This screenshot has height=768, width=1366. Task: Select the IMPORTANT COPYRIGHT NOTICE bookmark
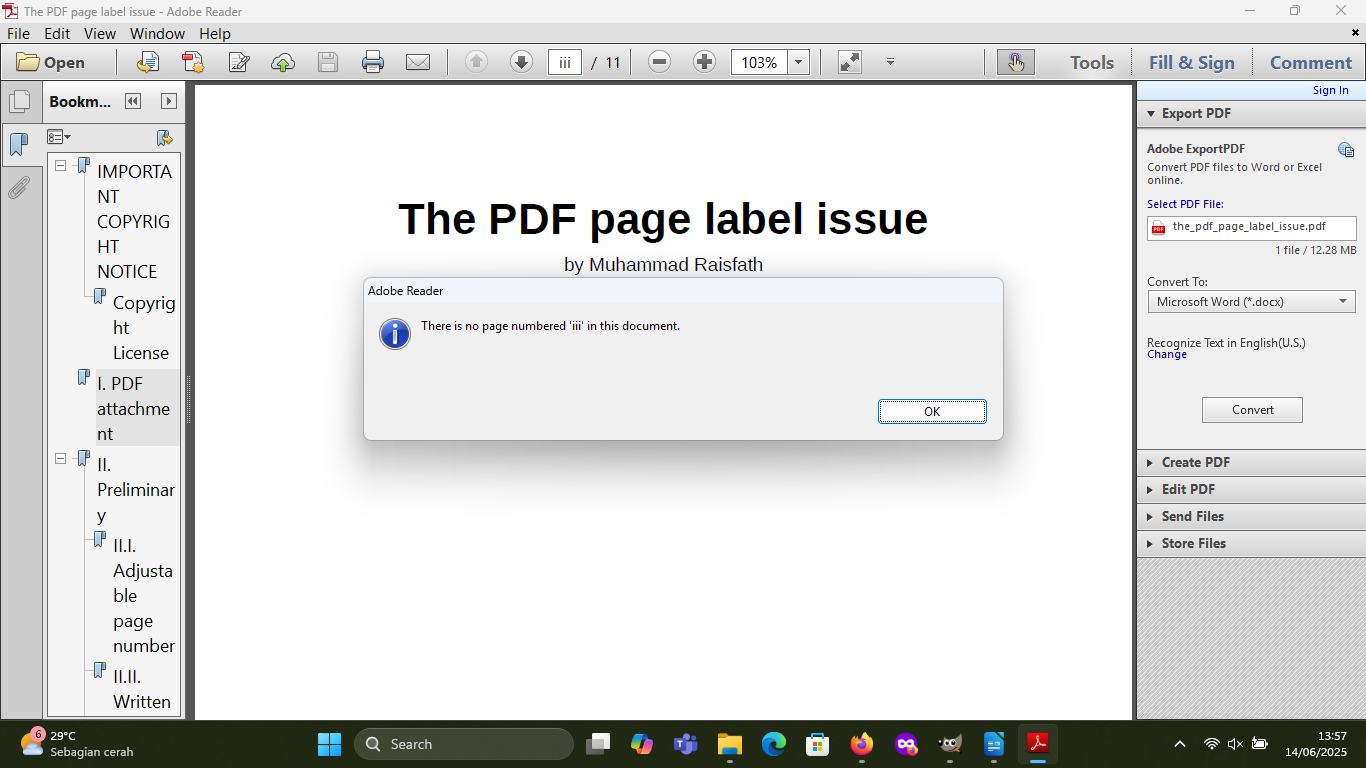point(134,221)
